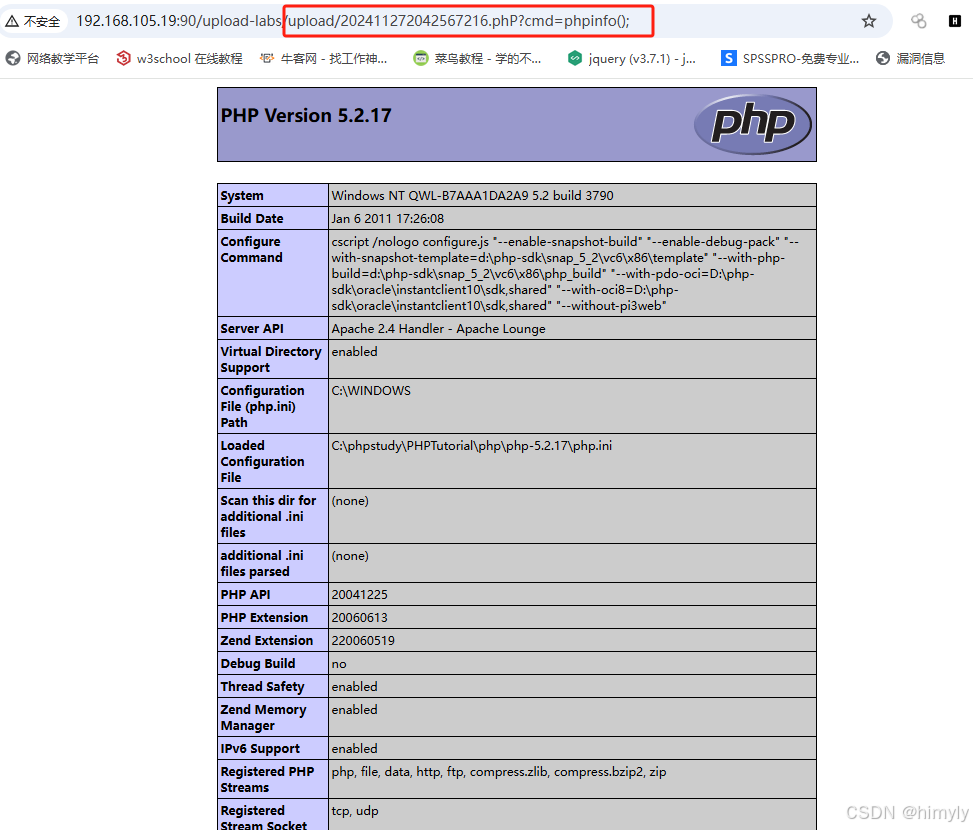Click the Server API label
Image resolution: width=973 pixels, height=830 pixels.
pos(252,328)
